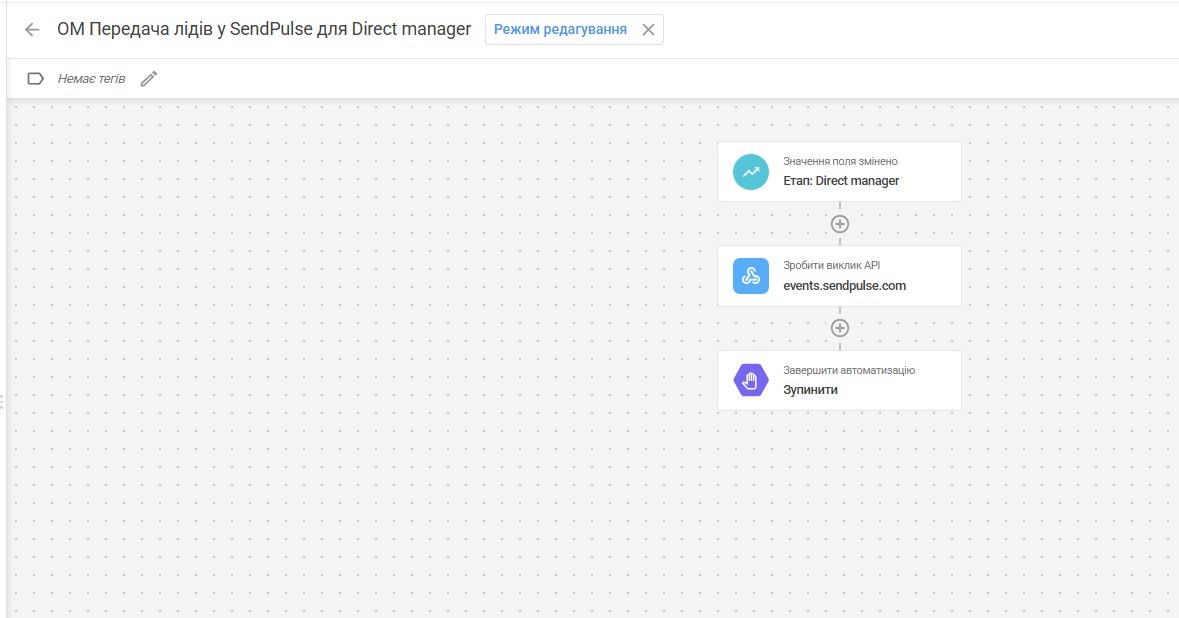
Task: Click the blue webhook API icon
Action: [750, 276]
